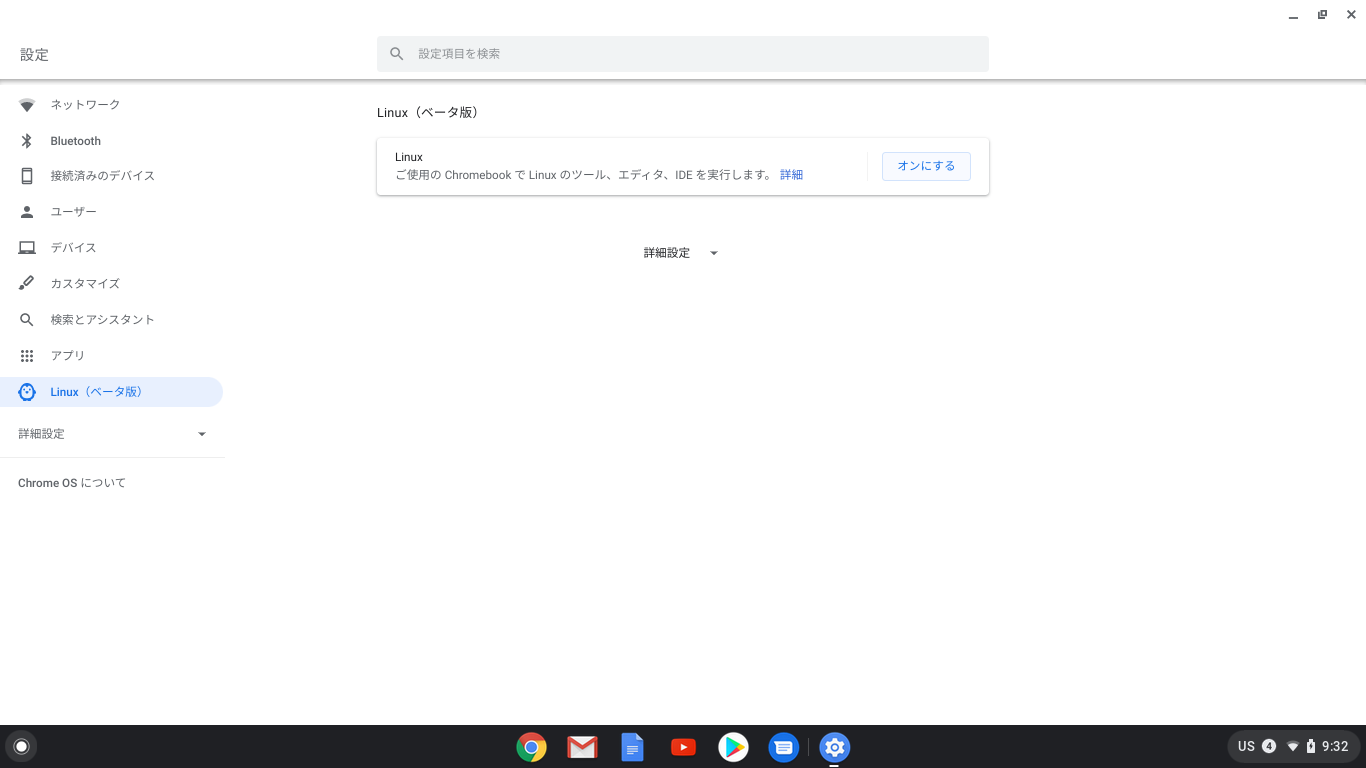Click オンにする button to enable Linux
The width and height of the screenshot is (1366, 768).
coord(926,166)
